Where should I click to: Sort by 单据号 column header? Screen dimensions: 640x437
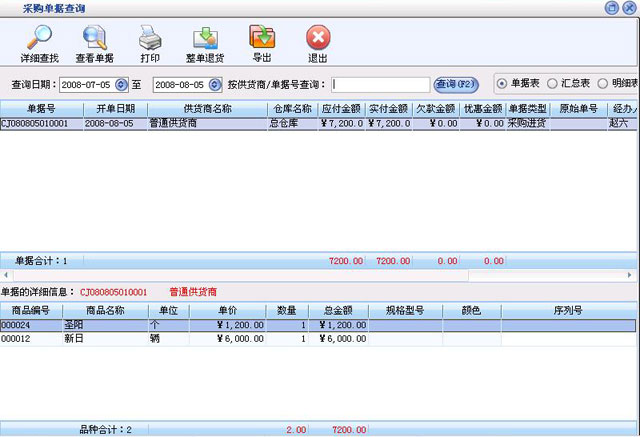pos(40,108)
